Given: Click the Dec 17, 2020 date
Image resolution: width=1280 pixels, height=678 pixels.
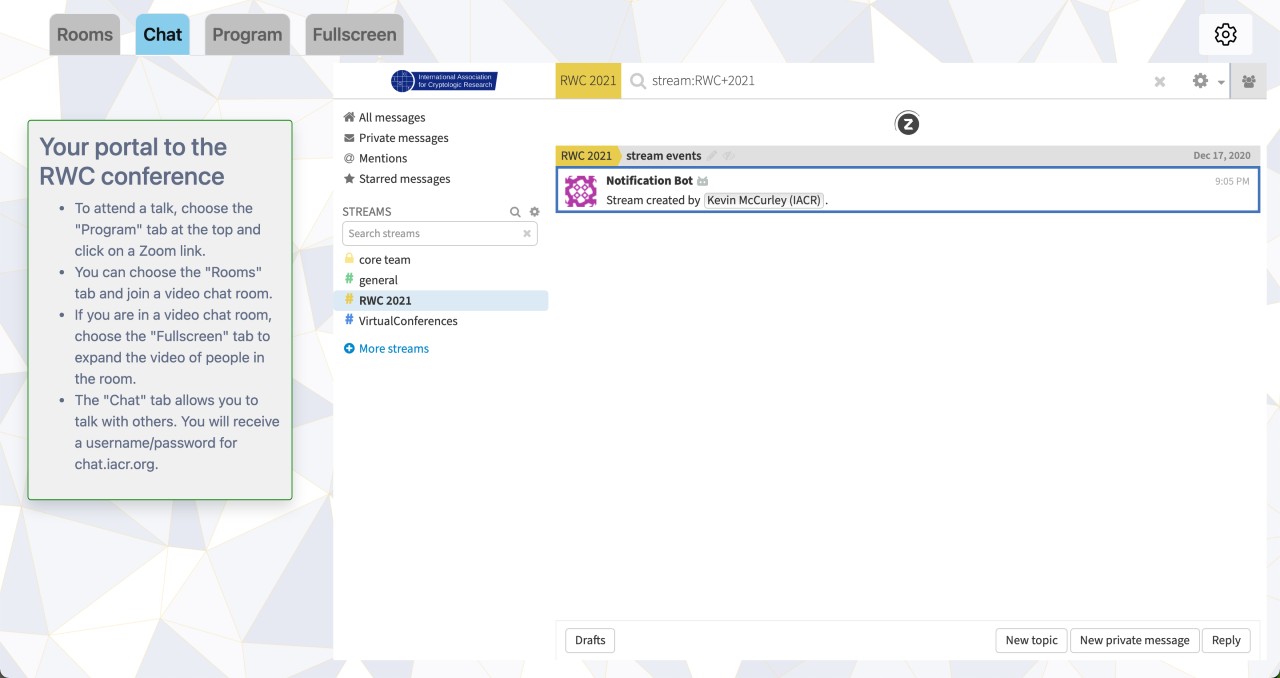Looking at the screenshot, I should (x=1222, y=156).
